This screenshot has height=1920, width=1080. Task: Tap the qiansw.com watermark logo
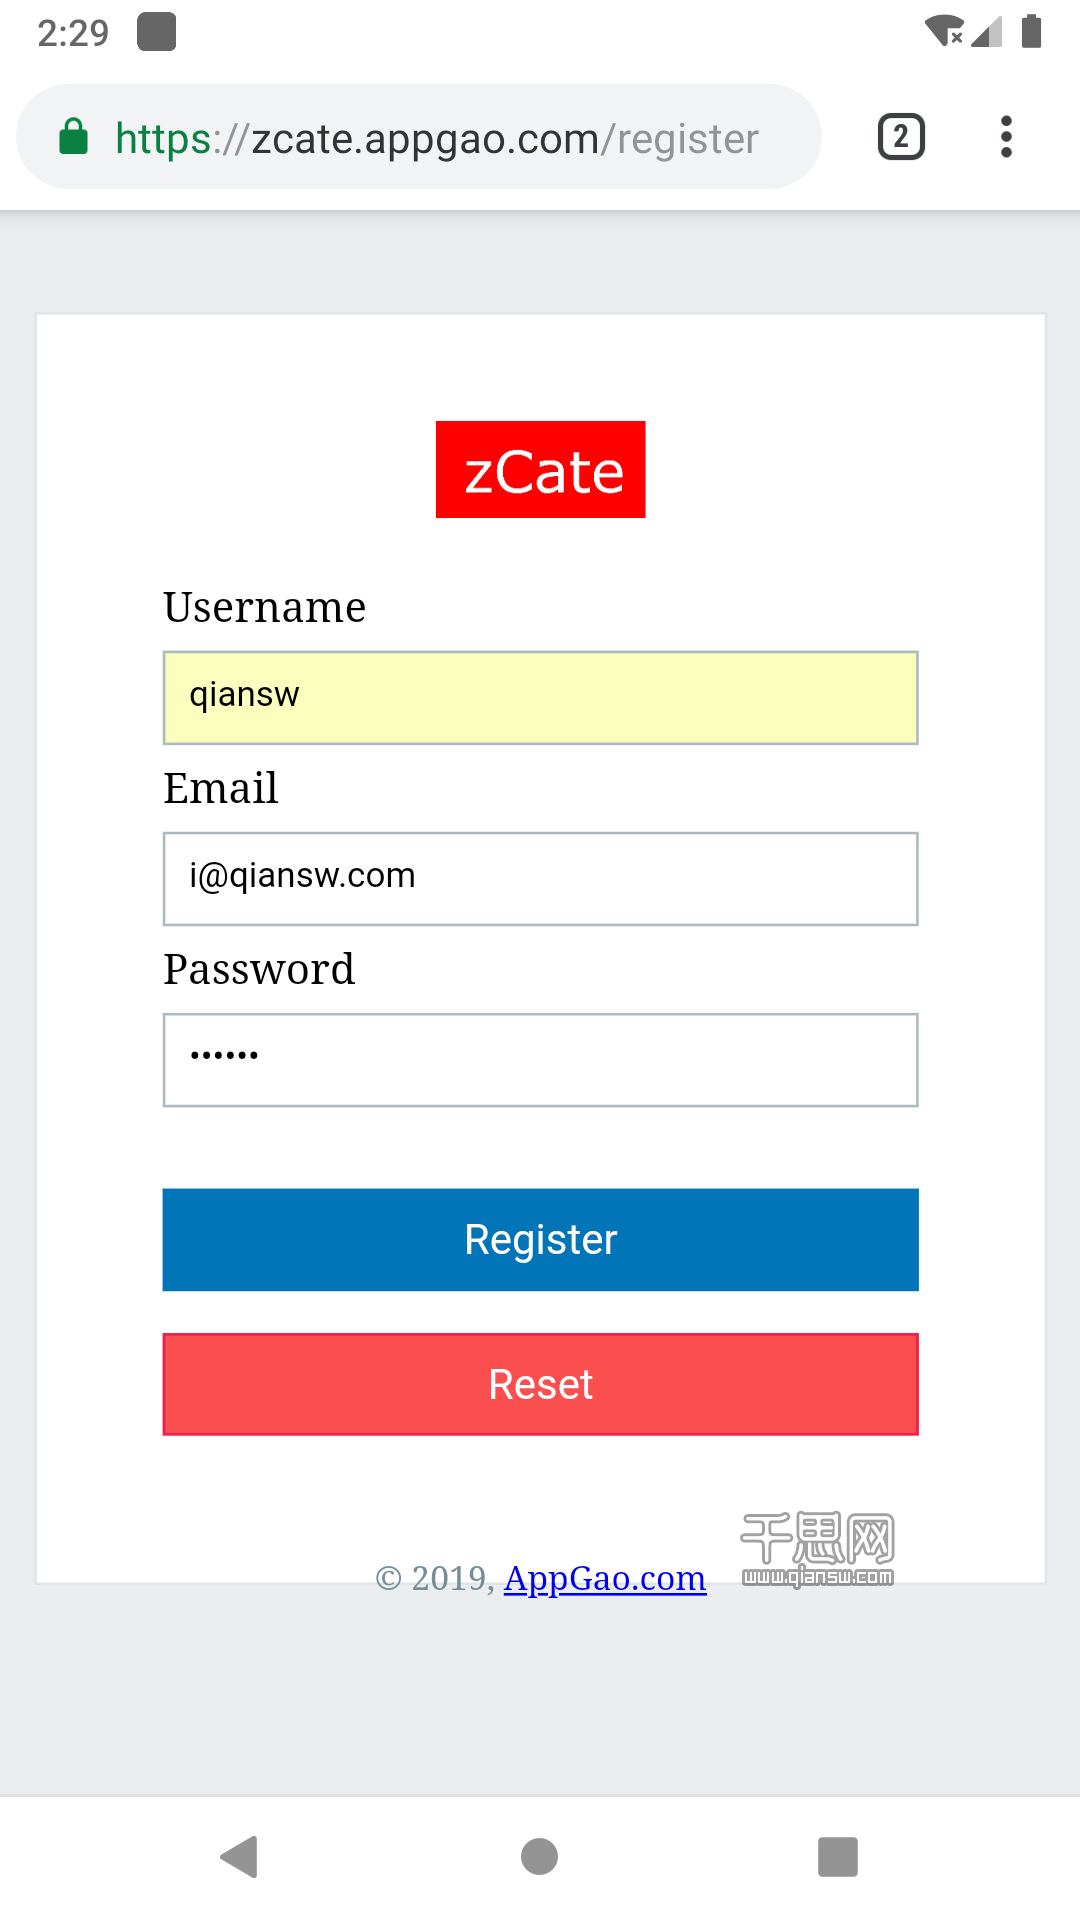tap(818, 1549)
